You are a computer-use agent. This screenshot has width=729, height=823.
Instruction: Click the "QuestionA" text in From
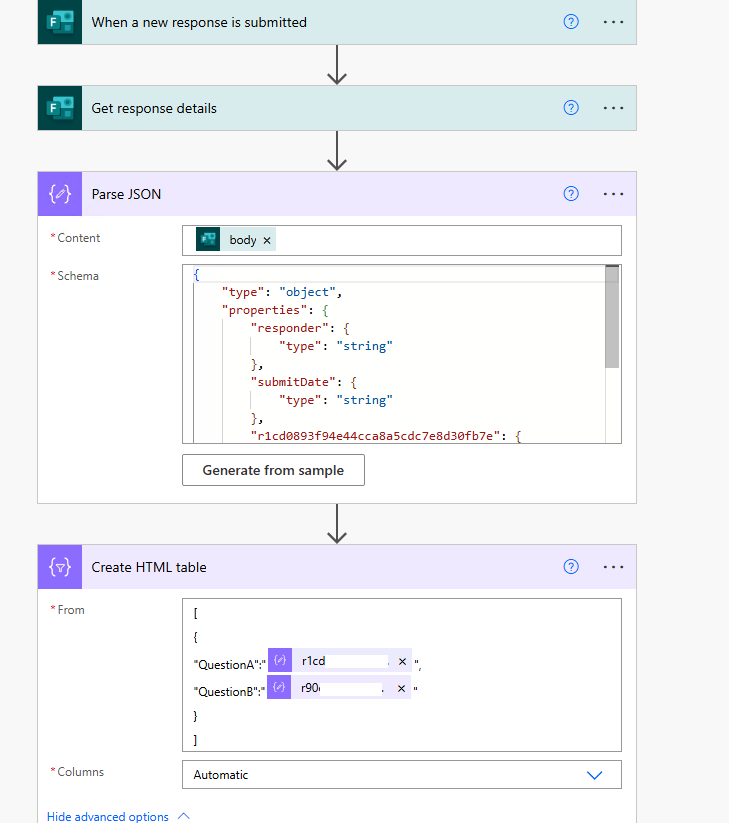click(229, 664)
